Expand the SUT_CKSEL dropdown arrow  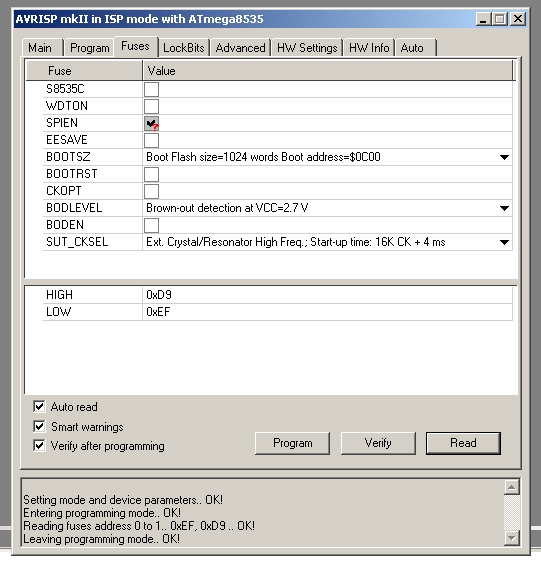[504, 242]
